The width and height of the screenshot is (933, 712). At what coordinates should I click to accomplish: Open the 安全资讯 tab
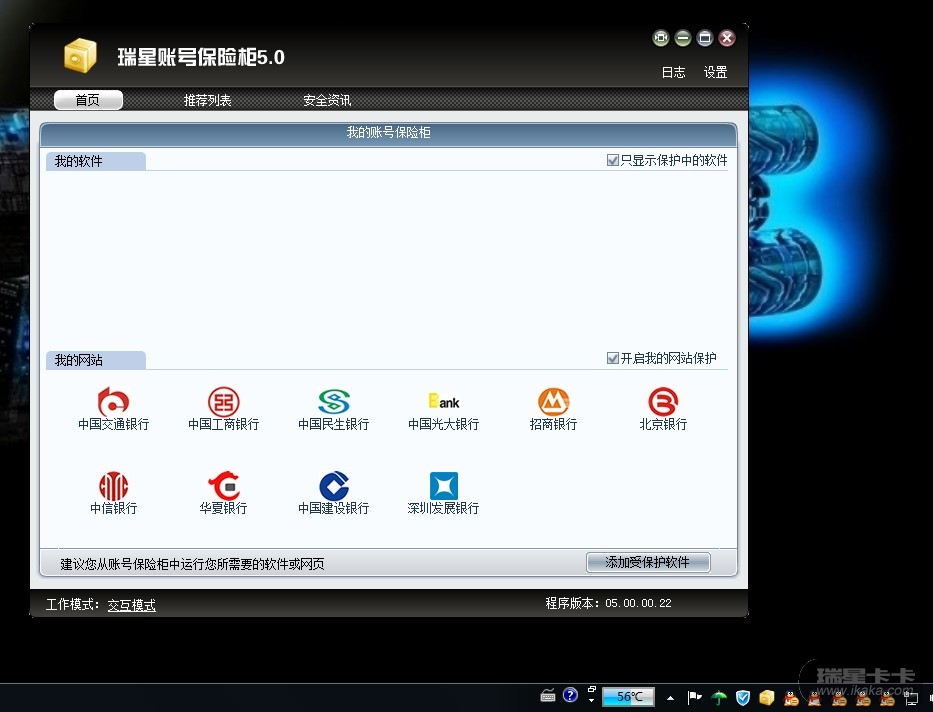pyautogui.click(x=327, y=100)
